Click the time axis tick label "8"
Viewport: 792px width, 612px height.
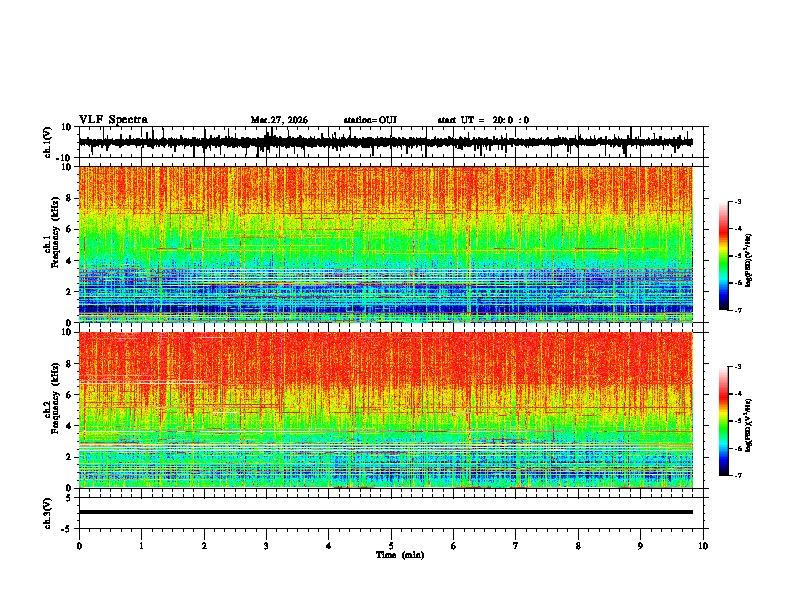pyautogui.click(x=578, y=546)
